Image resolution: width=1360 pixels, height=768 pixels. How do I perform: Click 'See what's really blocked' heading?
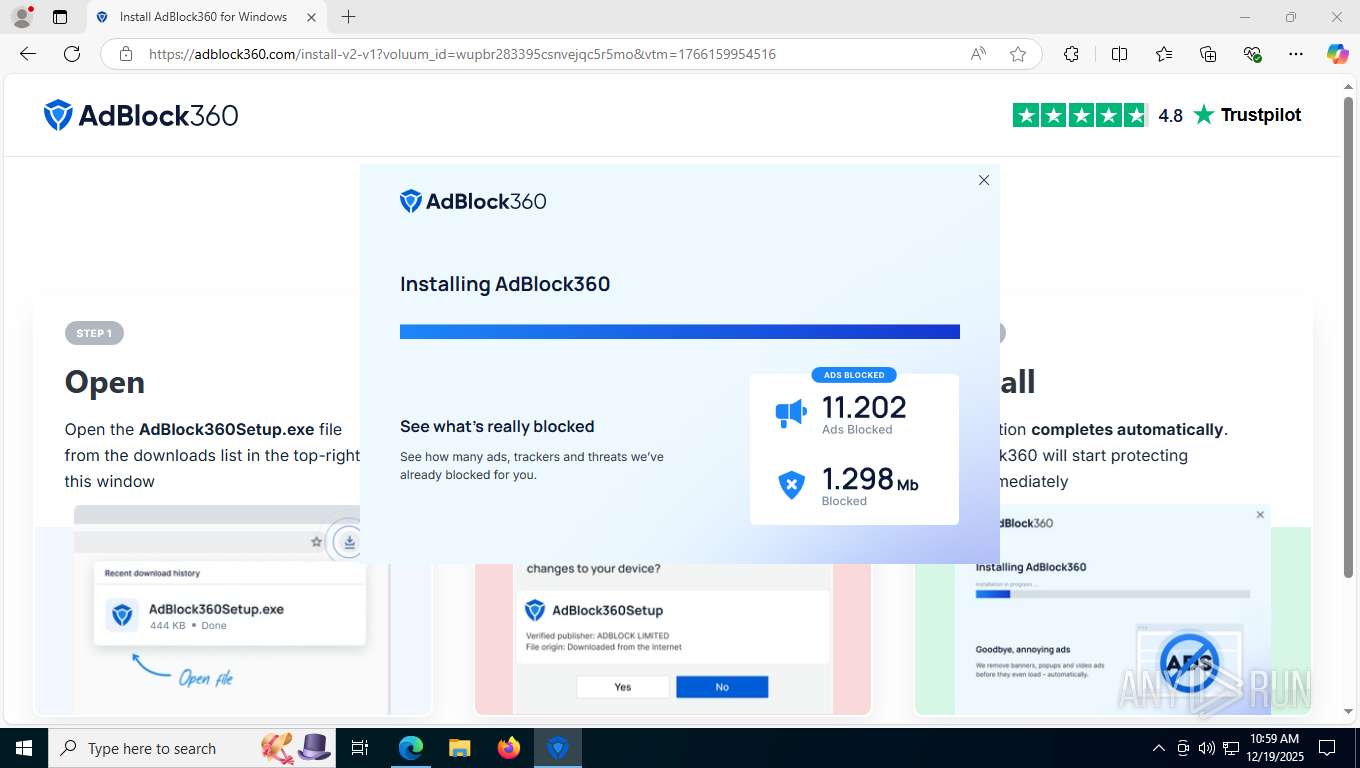[x=497, y=426]
